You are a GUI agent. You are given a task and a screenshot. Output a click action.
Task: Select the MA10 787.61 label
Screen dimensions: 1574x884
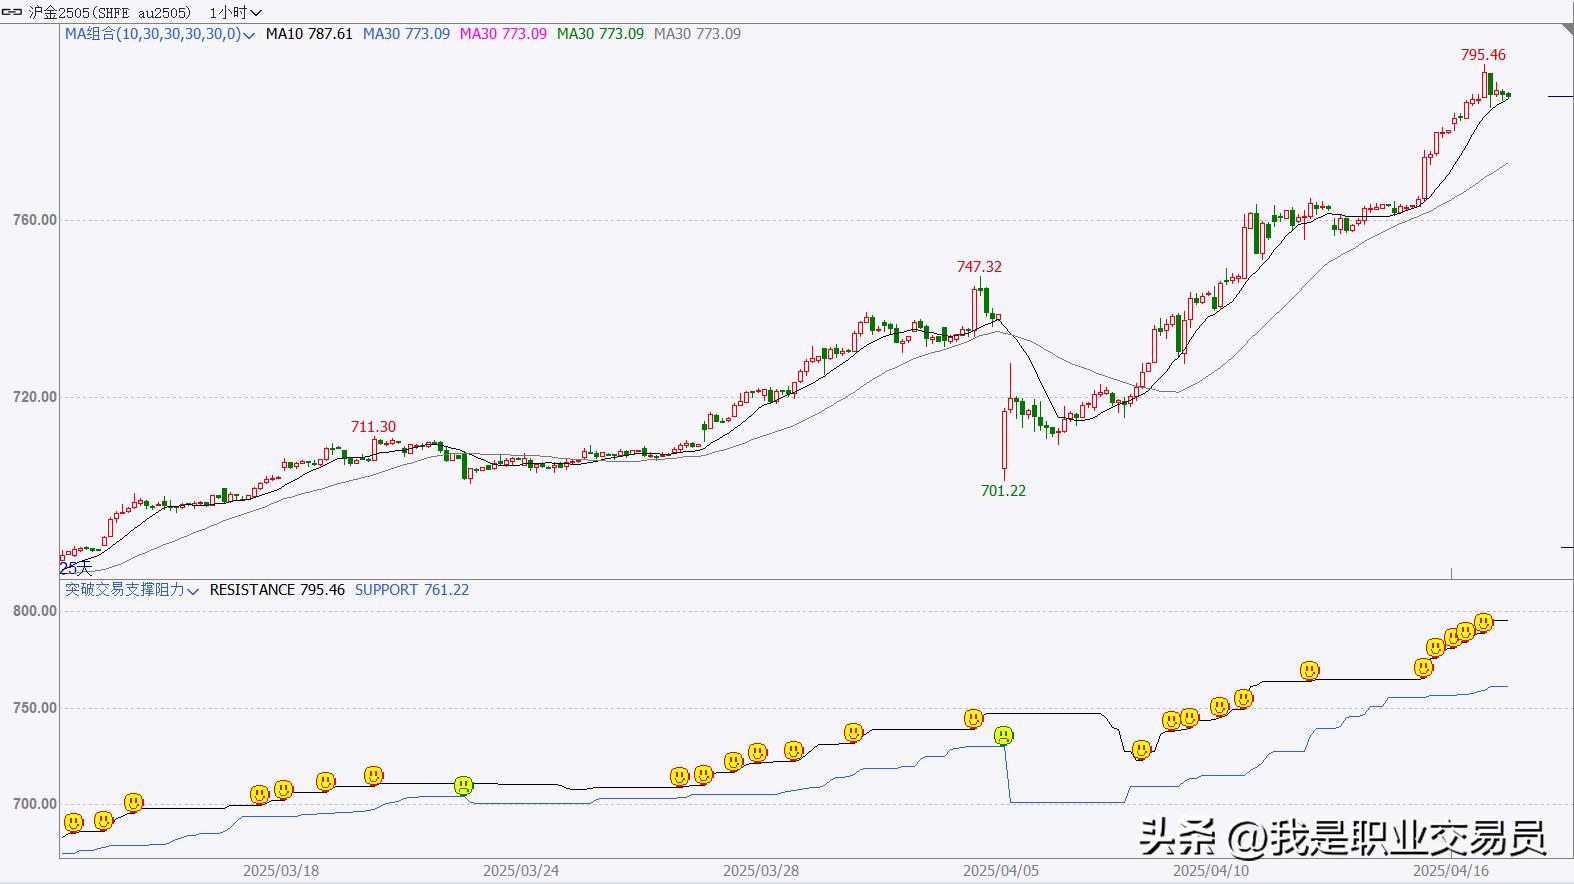309,34
